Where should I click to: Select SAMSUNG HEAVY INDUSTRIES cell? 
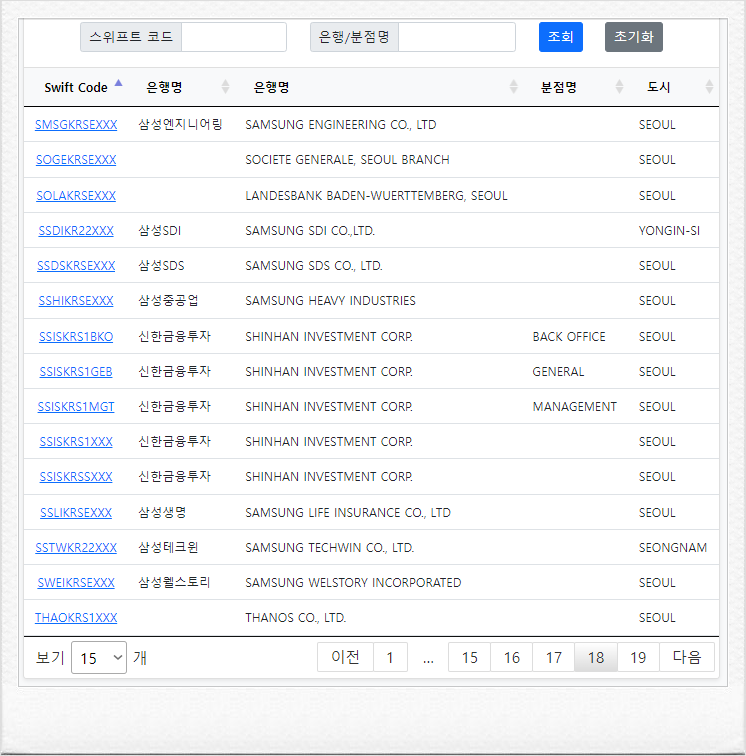pyautogui.click(x=330, y=301)
